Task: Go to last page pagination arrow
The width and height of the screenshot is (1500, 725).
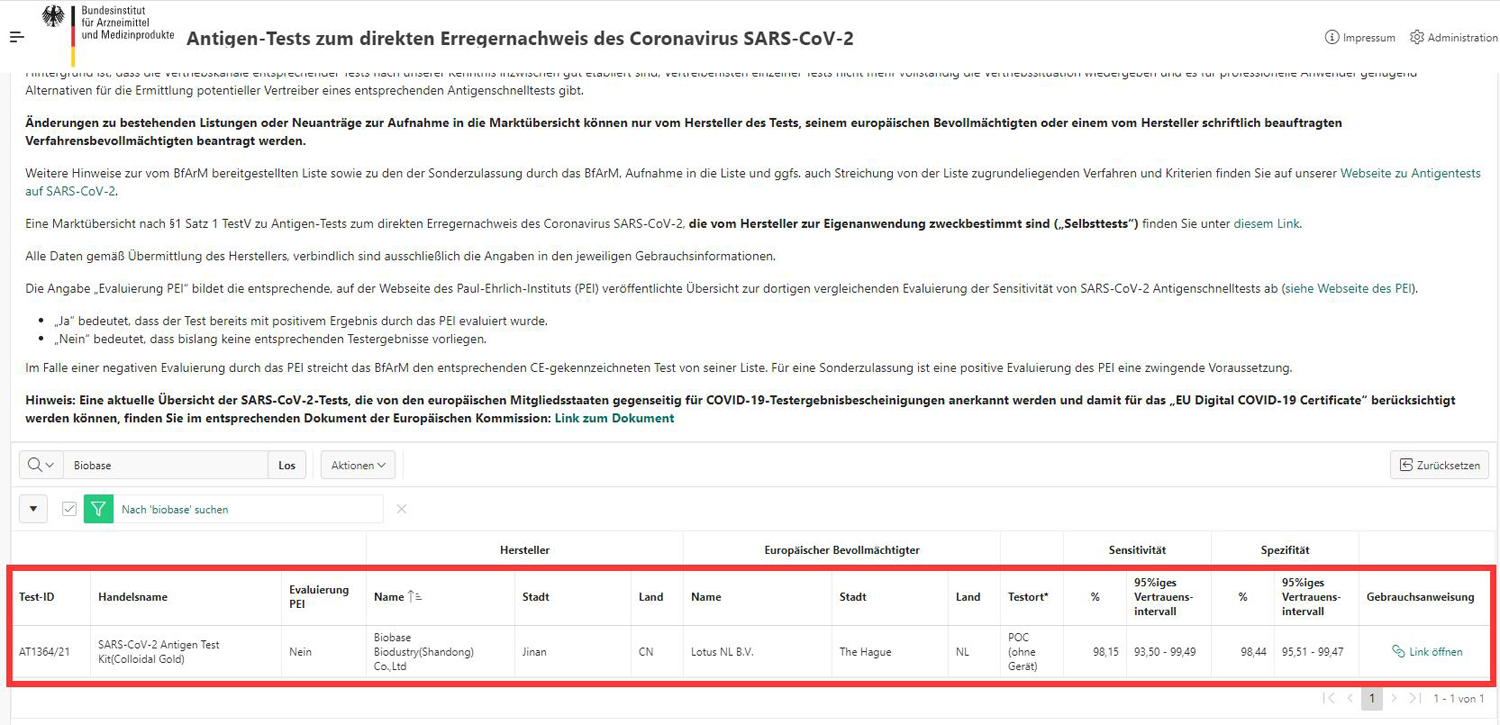Action: [x=1415, y=698]
